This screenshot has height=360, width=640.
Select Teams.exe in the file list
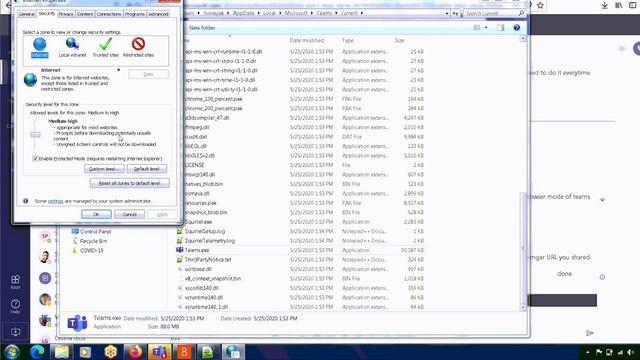tap(197, 250)
